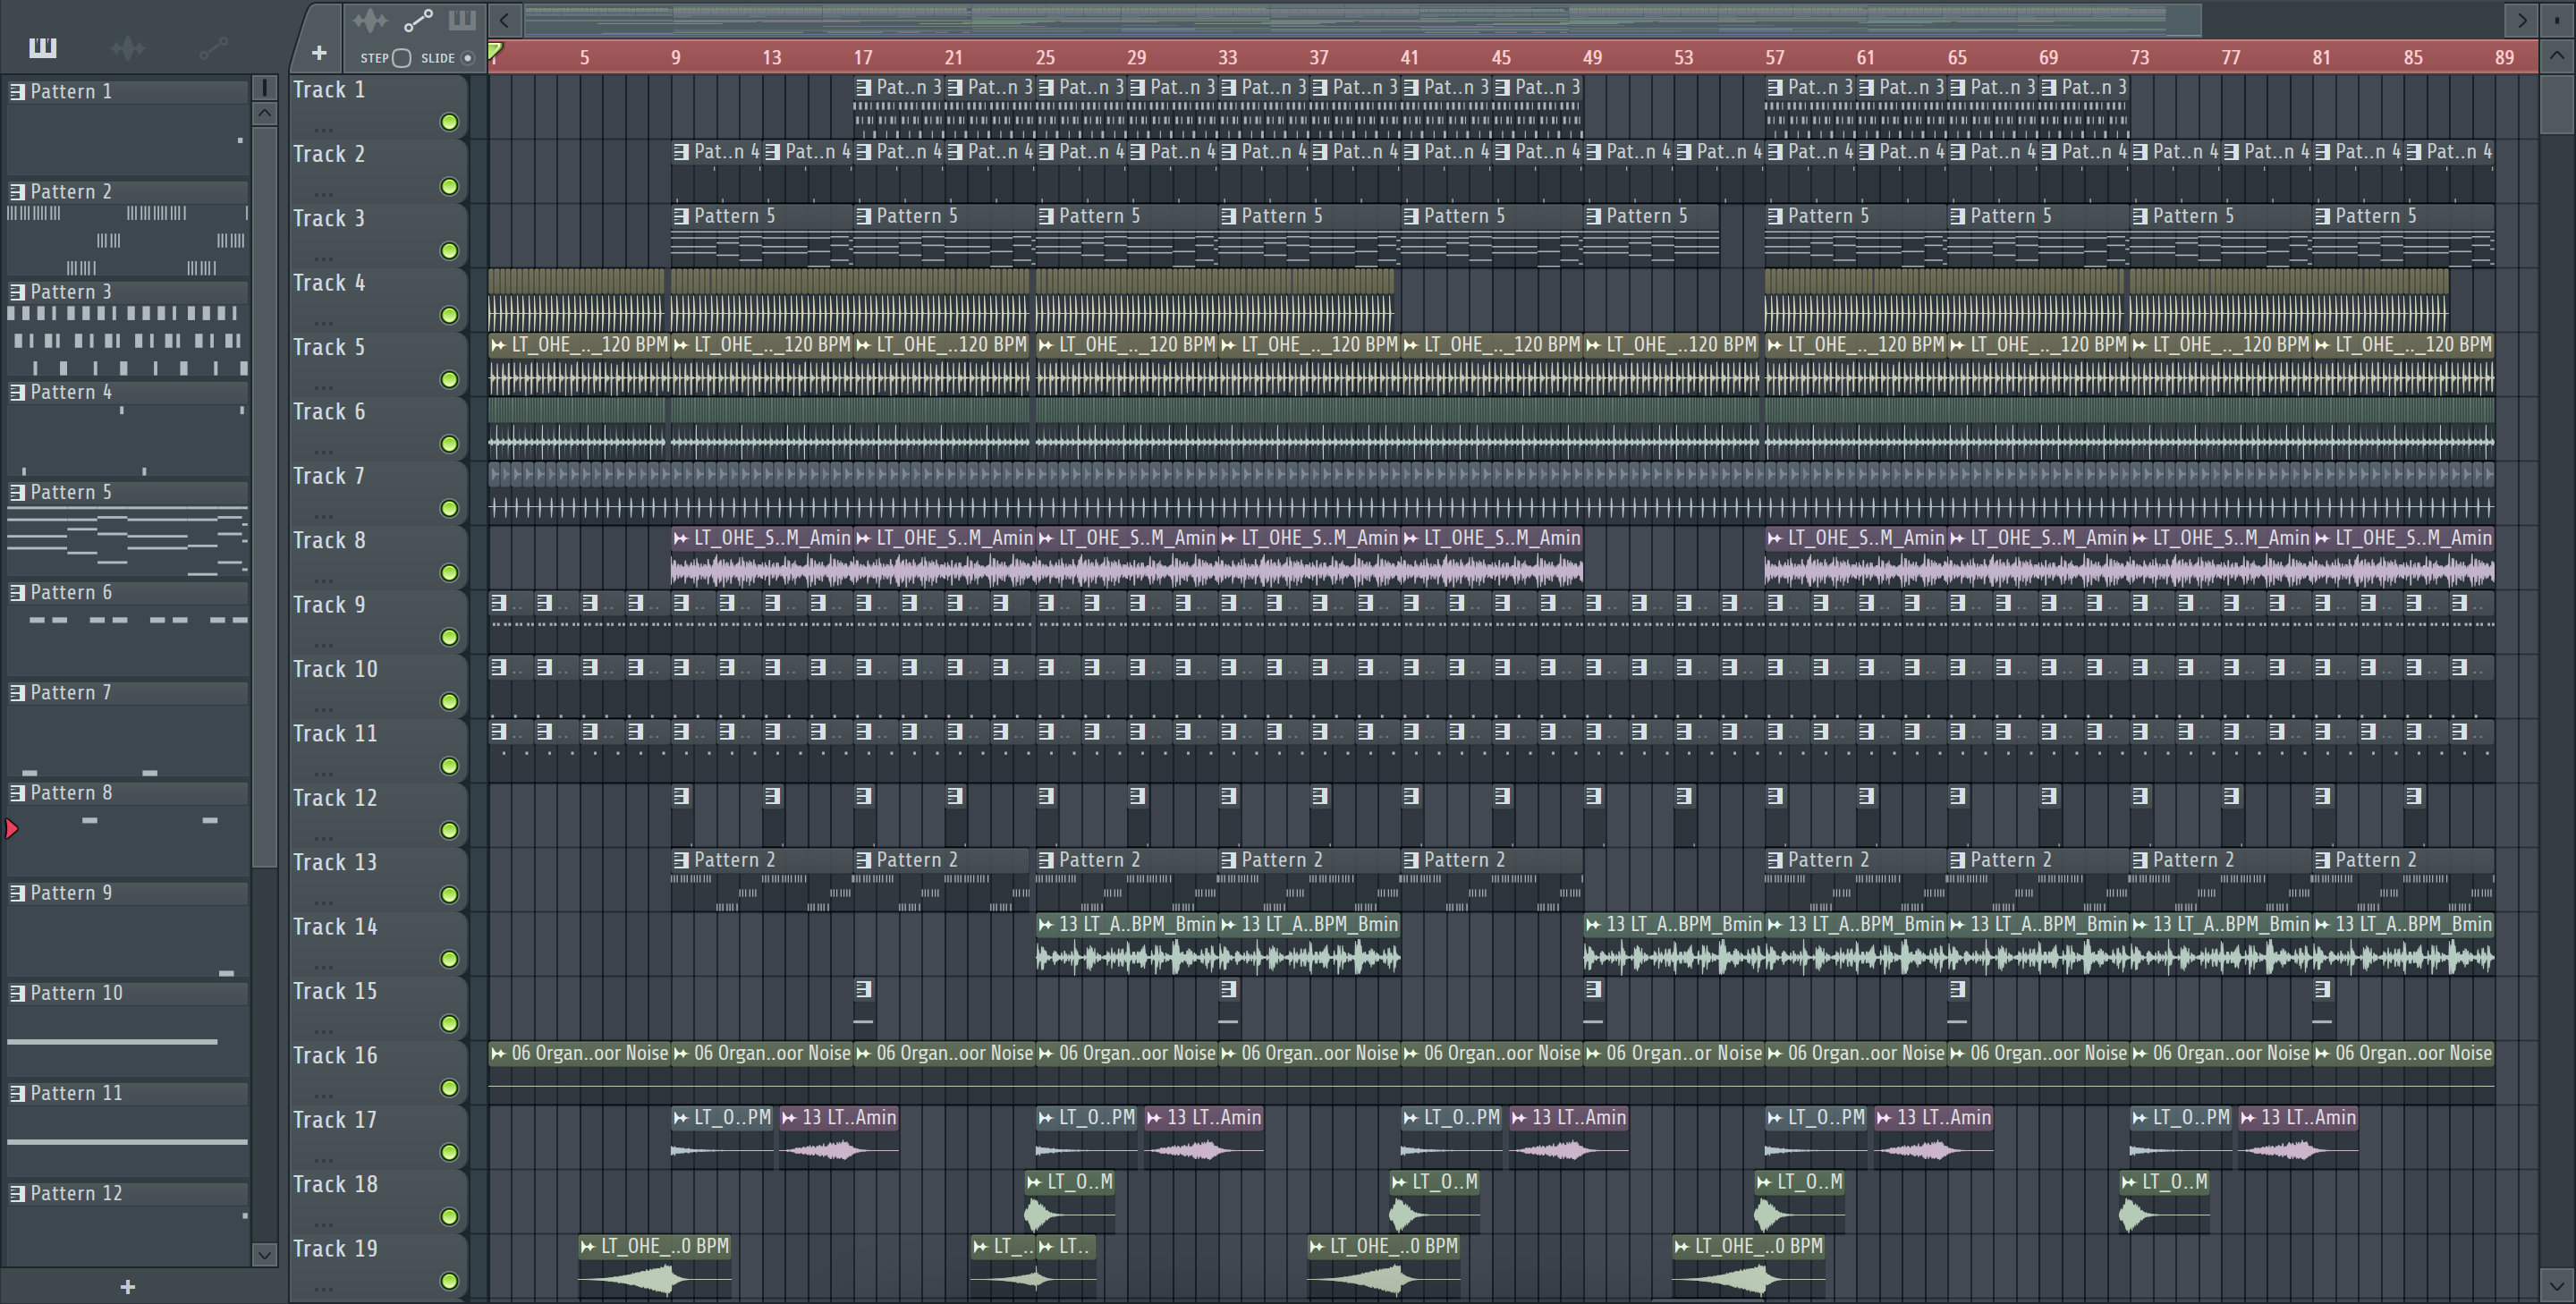Mute Track 2 with its green LED
The height and width of the screenshot is (1304, 2576).
[449, 187]
